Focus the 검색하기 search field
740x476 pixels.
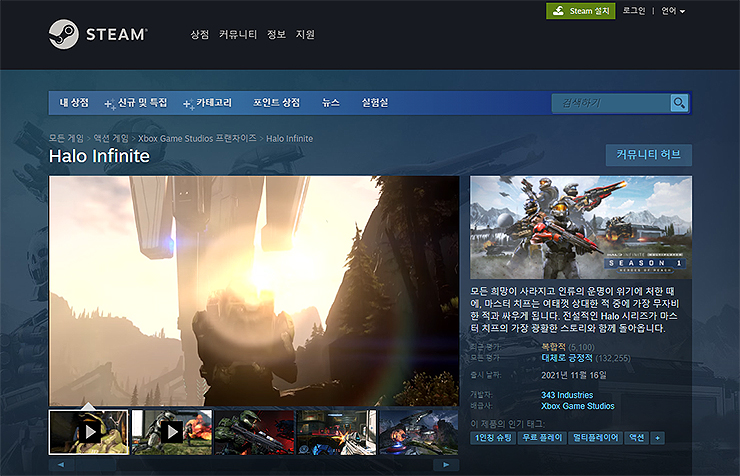click(611, 103)
